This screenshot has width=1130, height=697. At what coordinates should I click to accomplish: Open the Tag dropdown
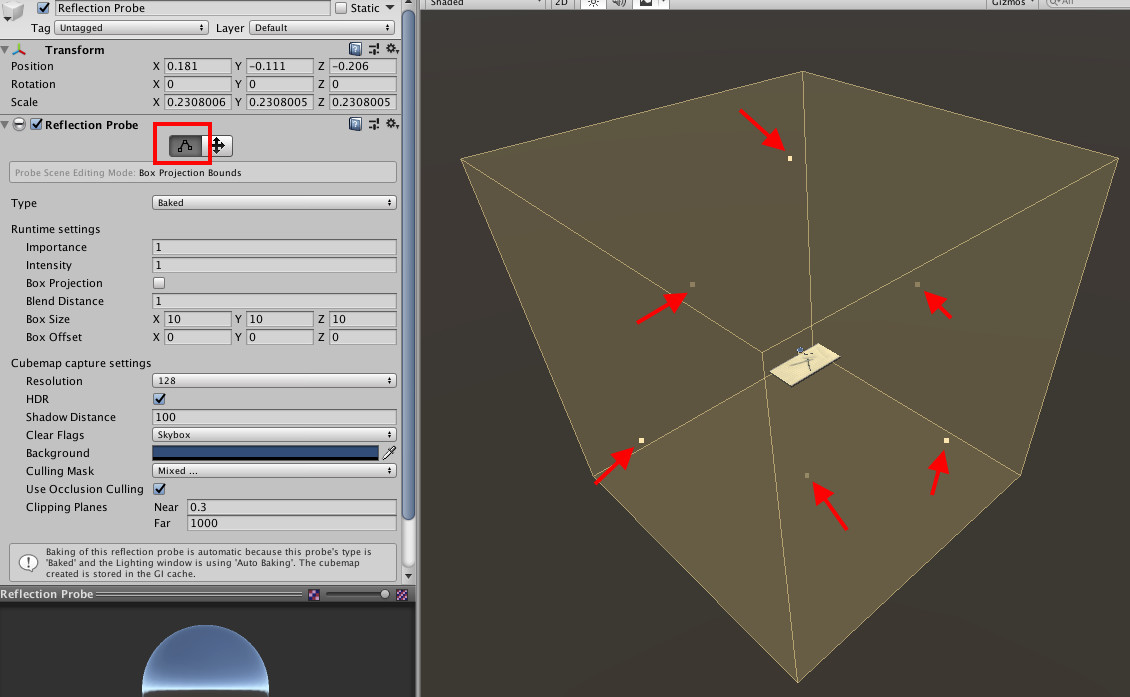point(131,27)
